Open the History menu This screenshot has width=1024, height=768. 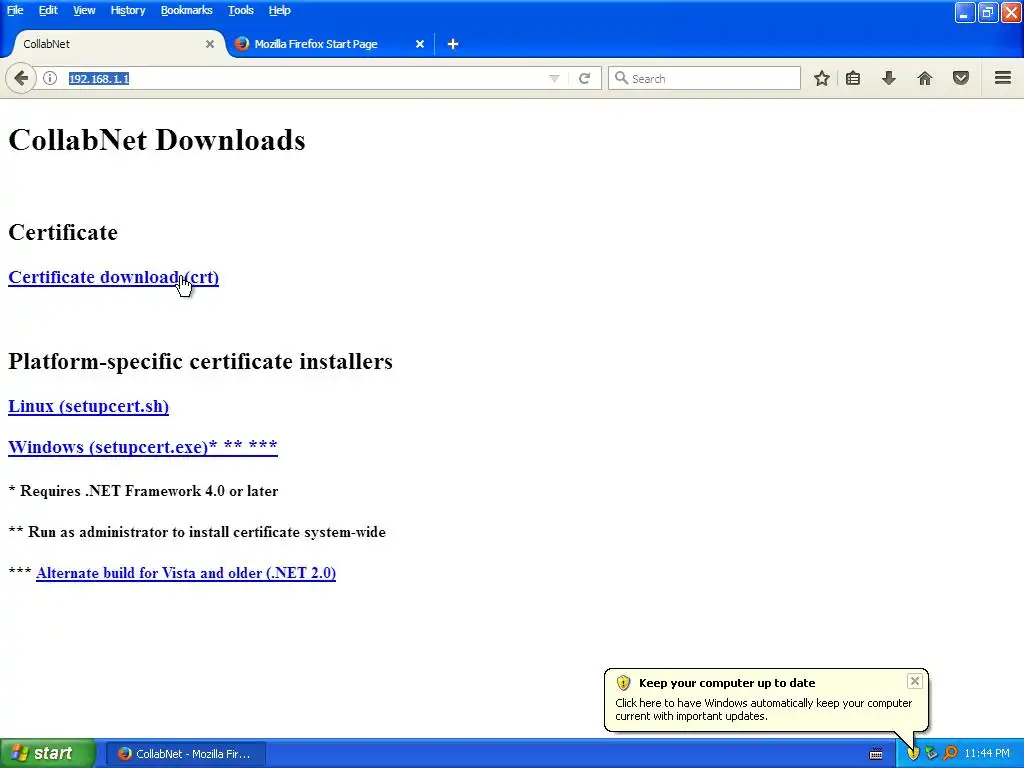tap(127, 10)
